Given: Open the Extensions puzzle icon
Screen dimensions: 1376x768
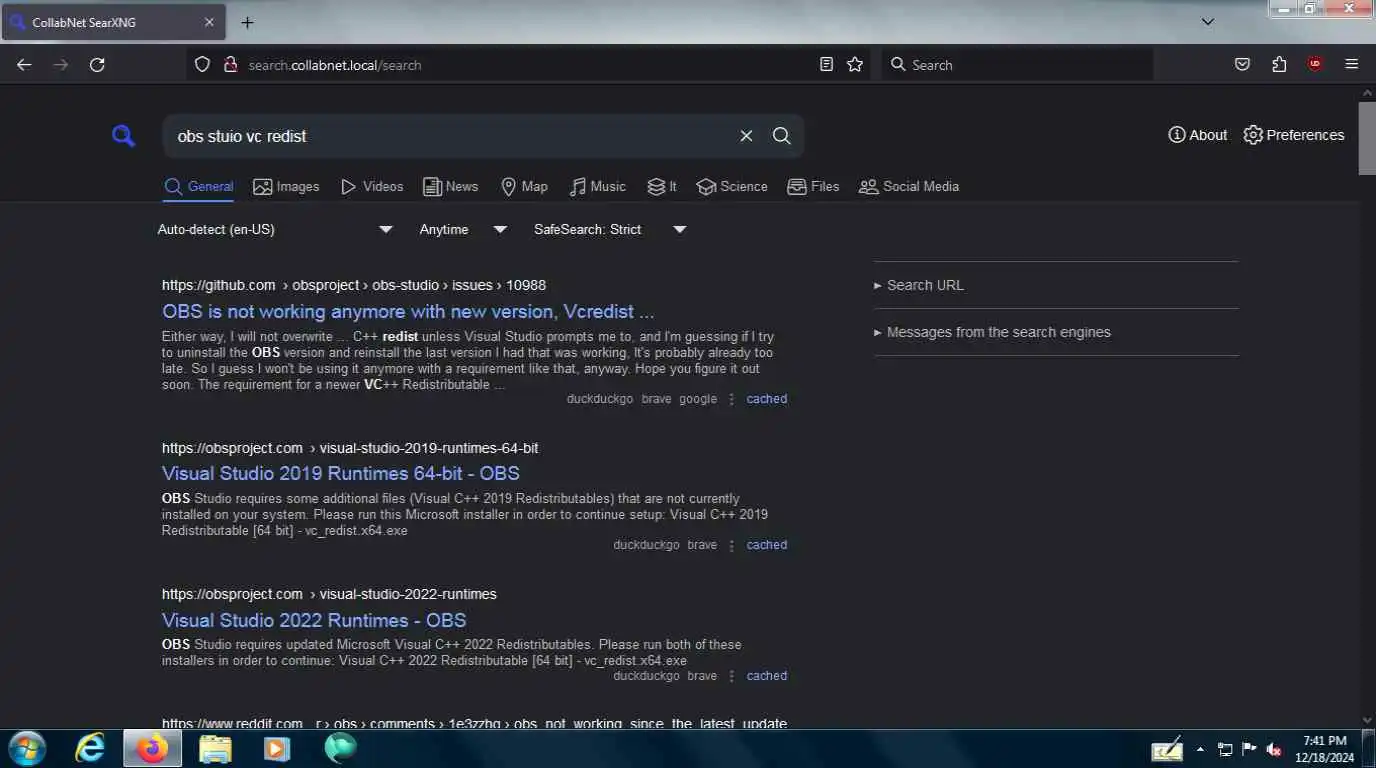Looking at the screenshot, I should point(1279,65).
